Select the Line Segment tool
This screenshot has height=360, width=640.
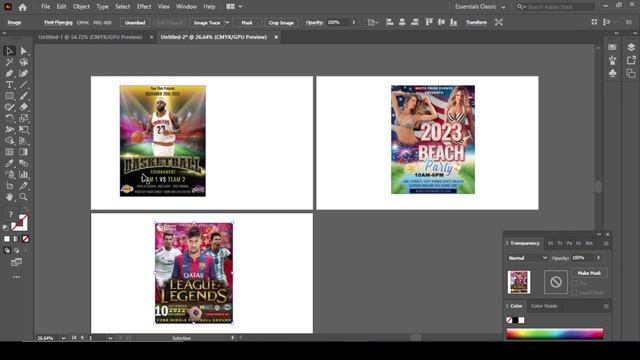(24, 85)
